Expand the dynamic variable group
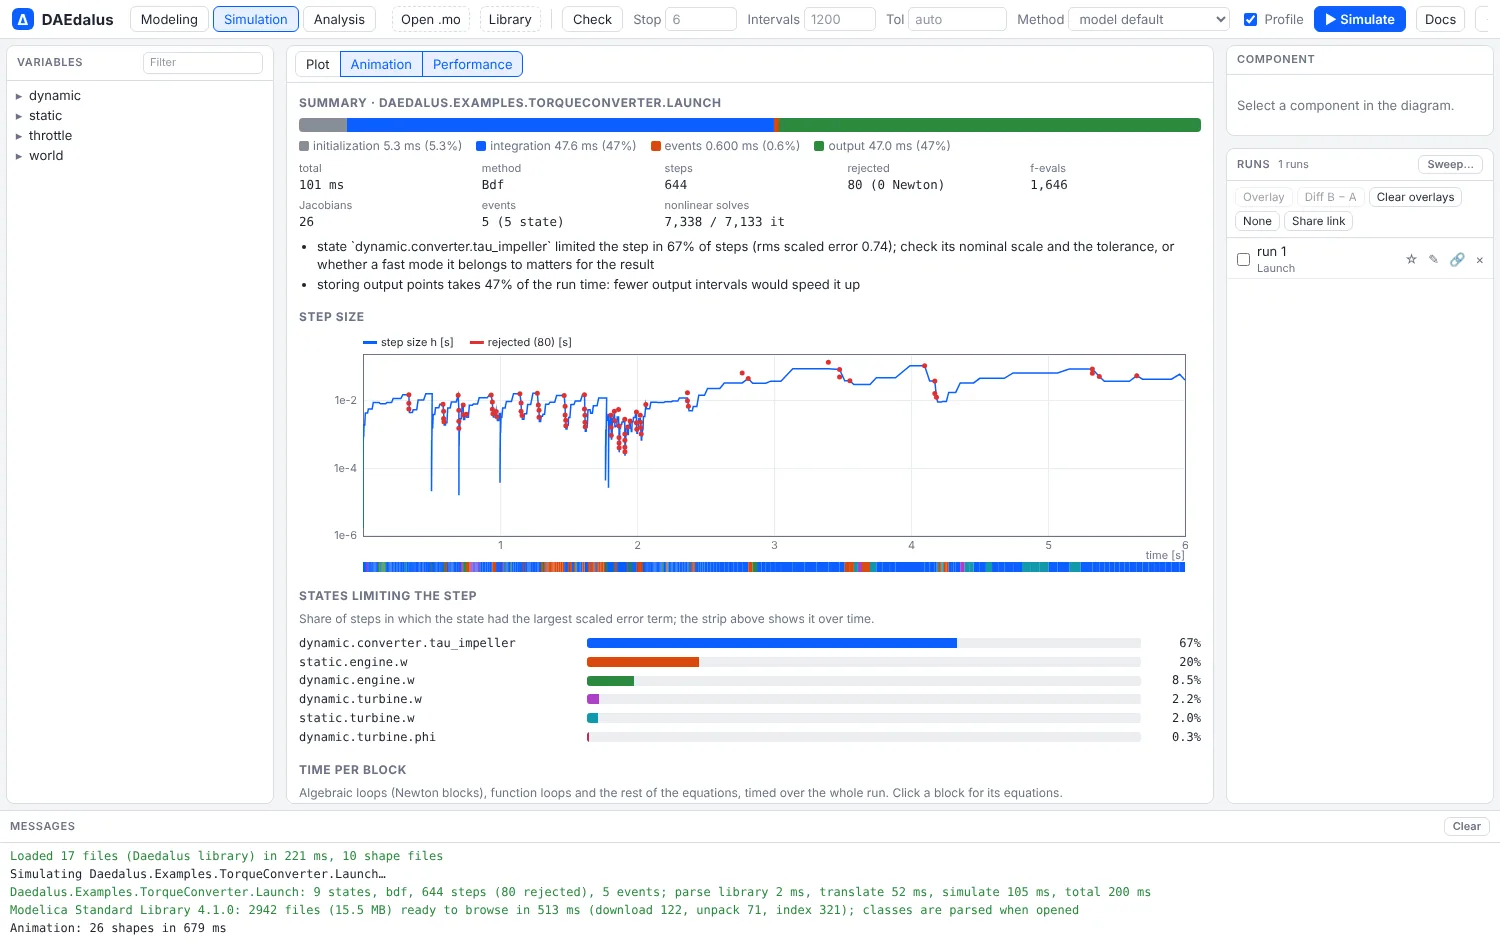 (19, 96)
